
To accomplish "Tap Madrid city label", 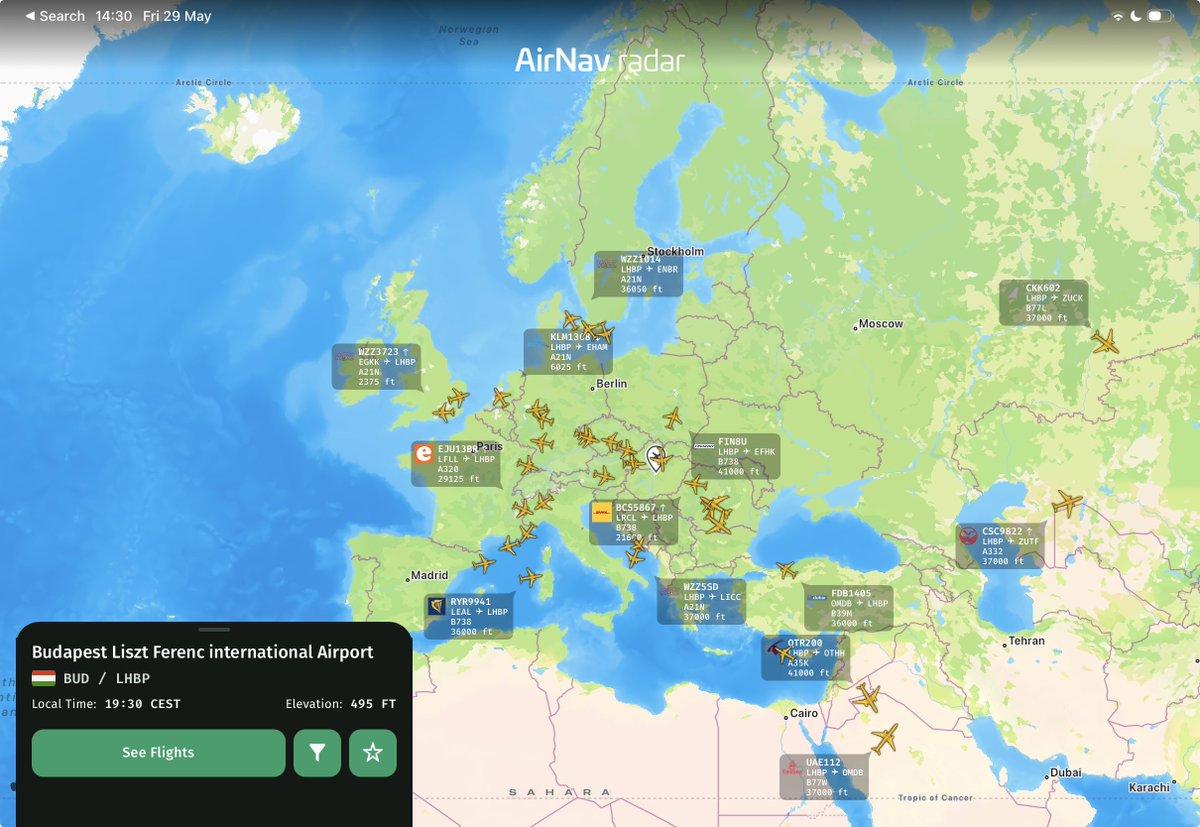I will click(x=429, y=576).
